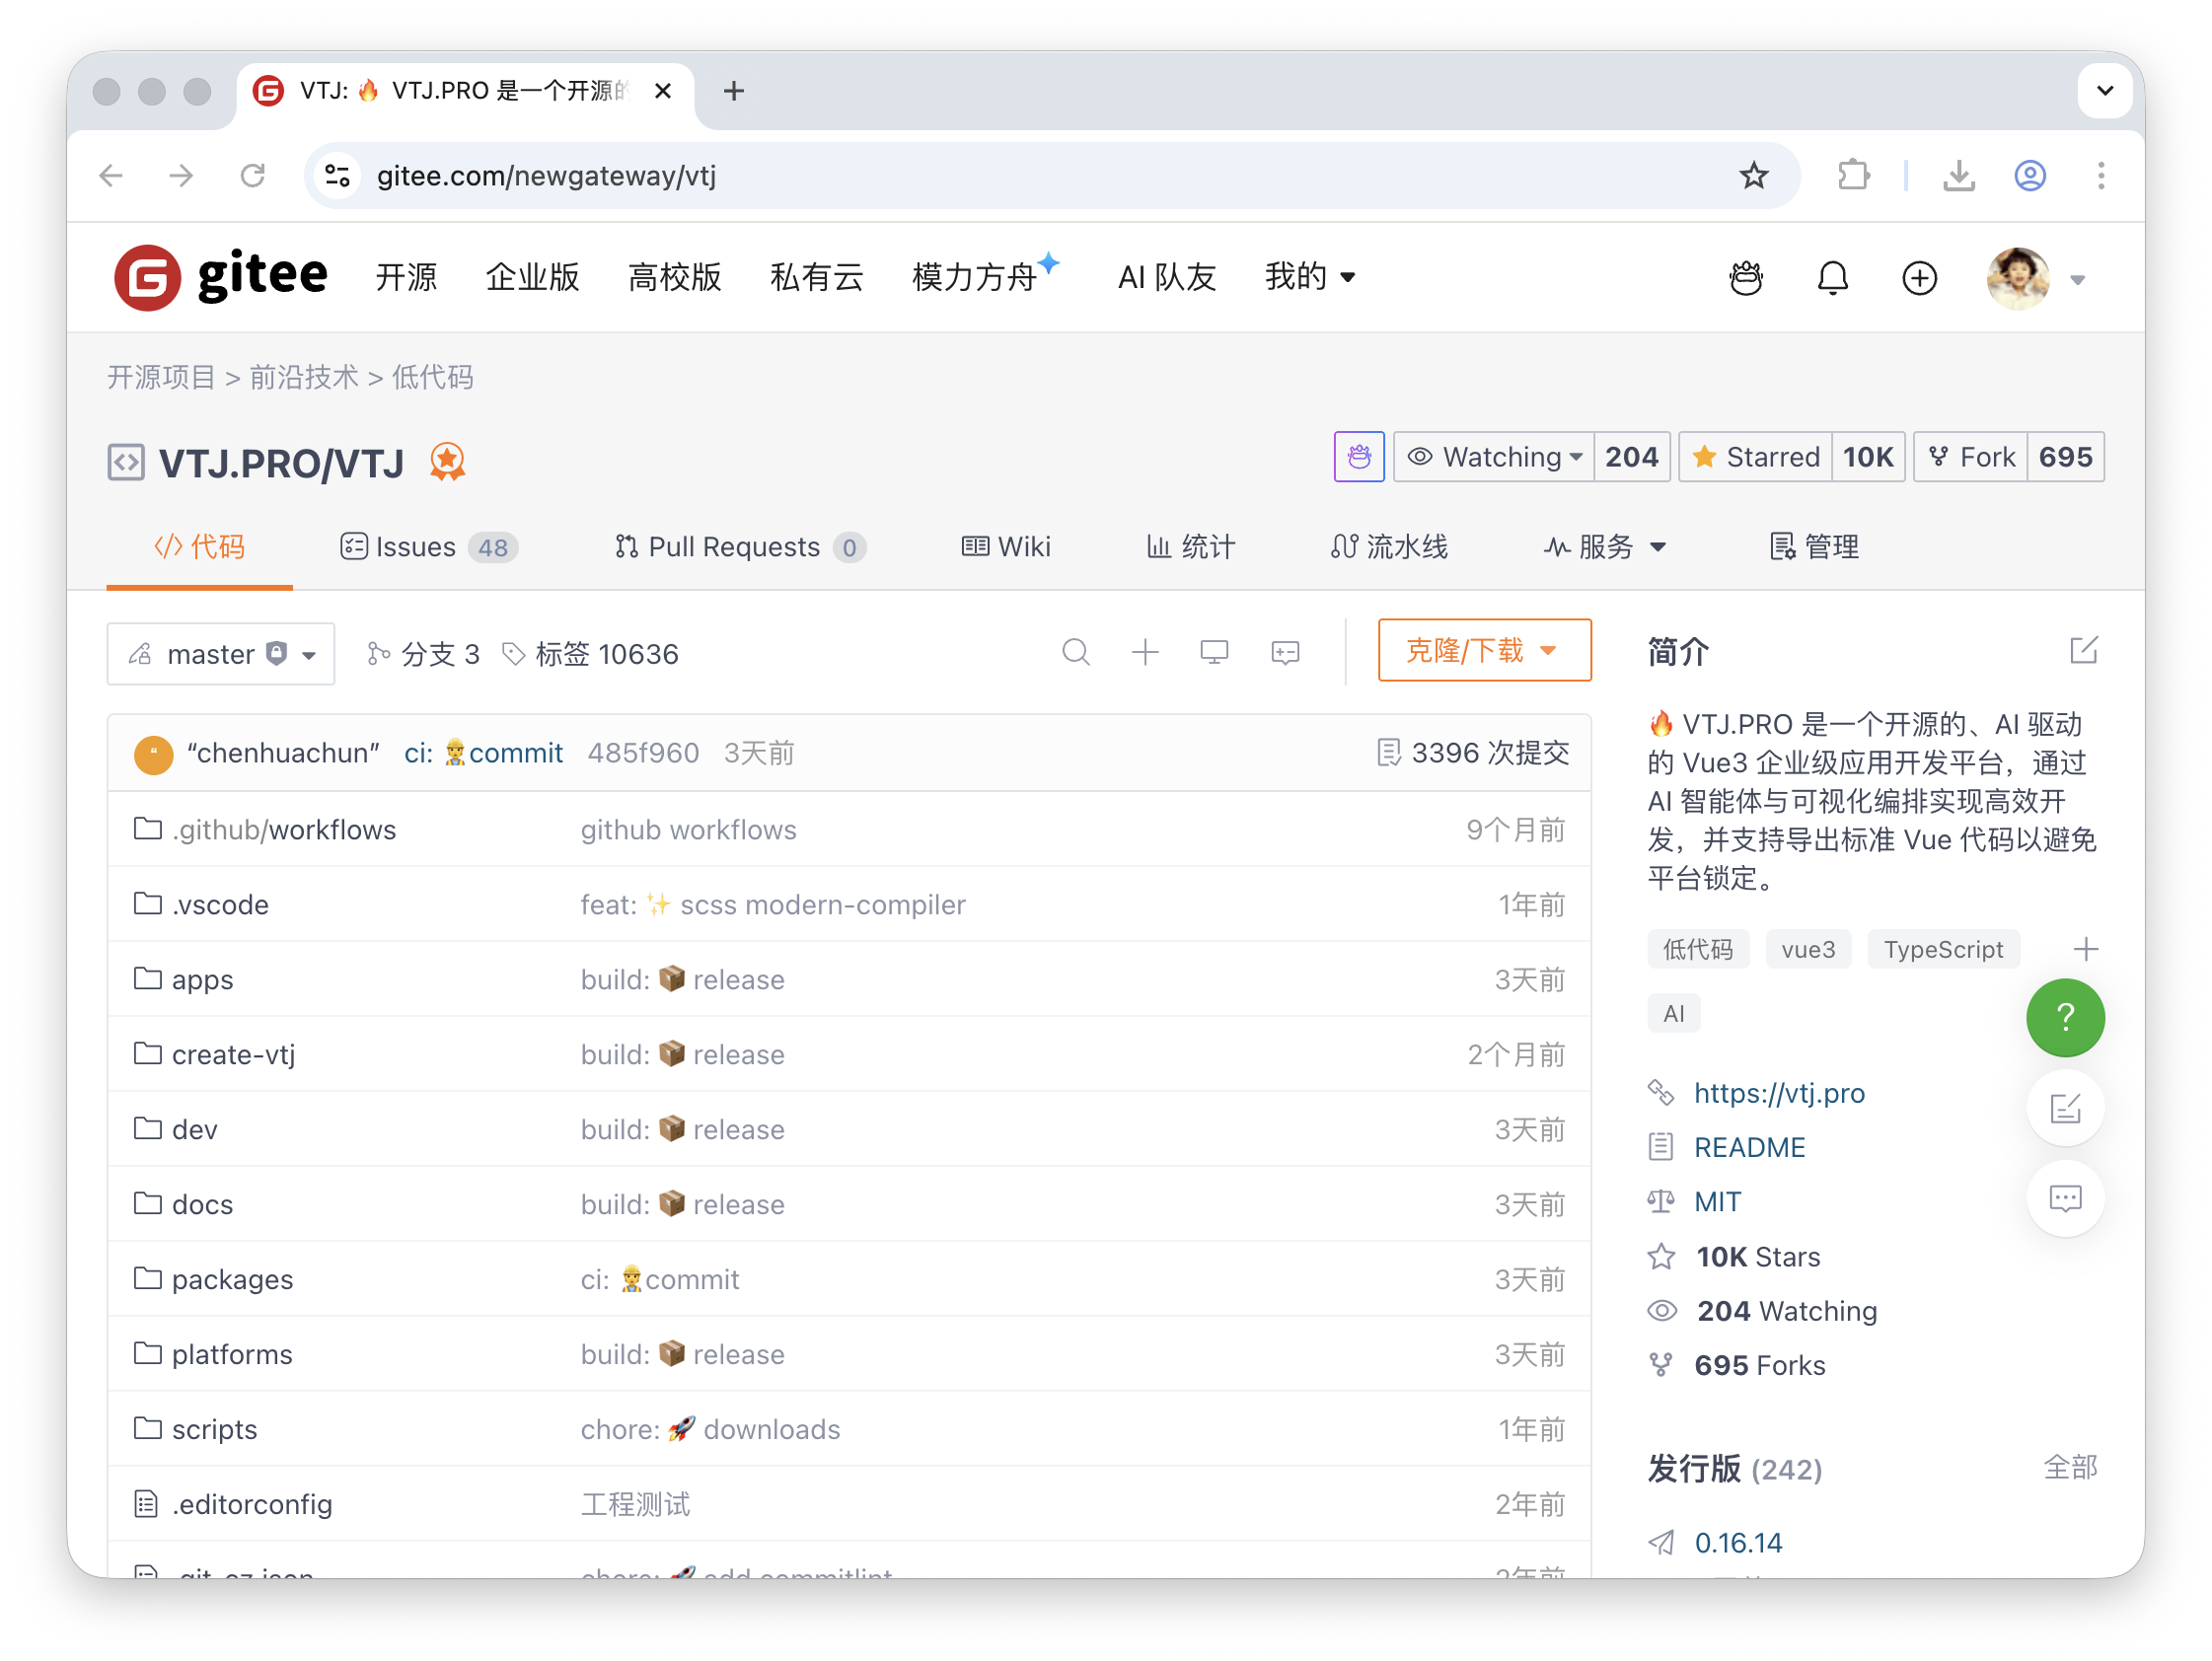This screenshot has height=1661, width=2212.
Task: Click the notification bell icon
Action: tap(1832, 278)
